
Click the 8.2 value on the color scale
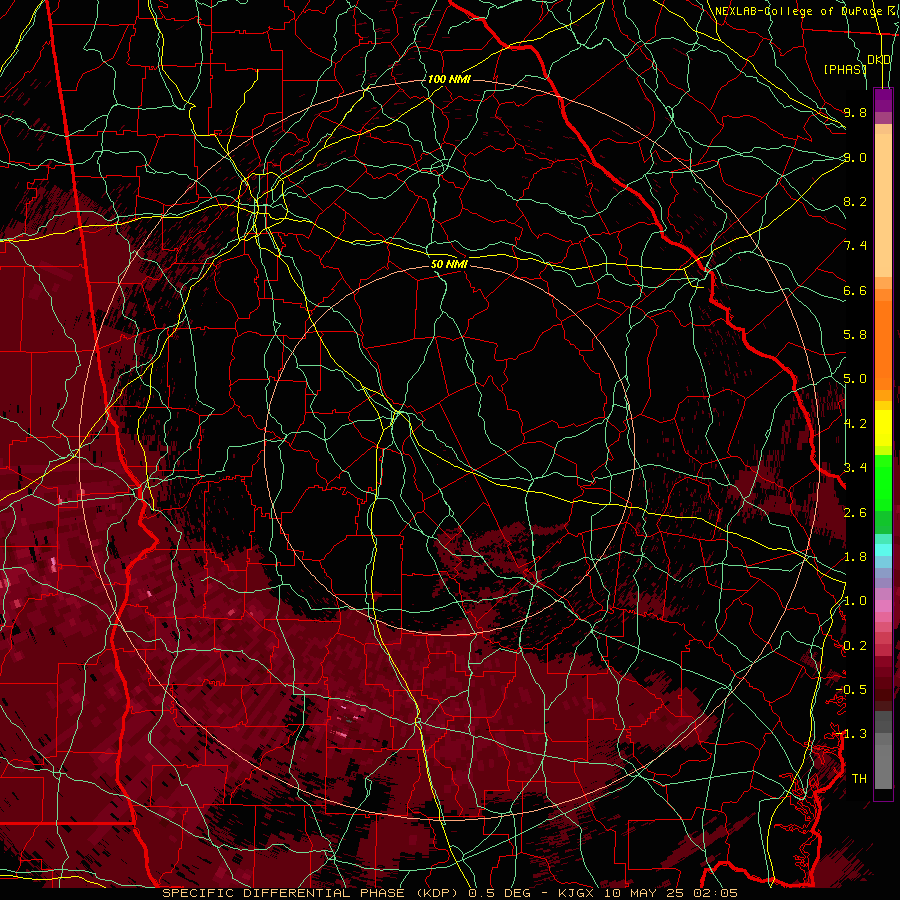855,201
